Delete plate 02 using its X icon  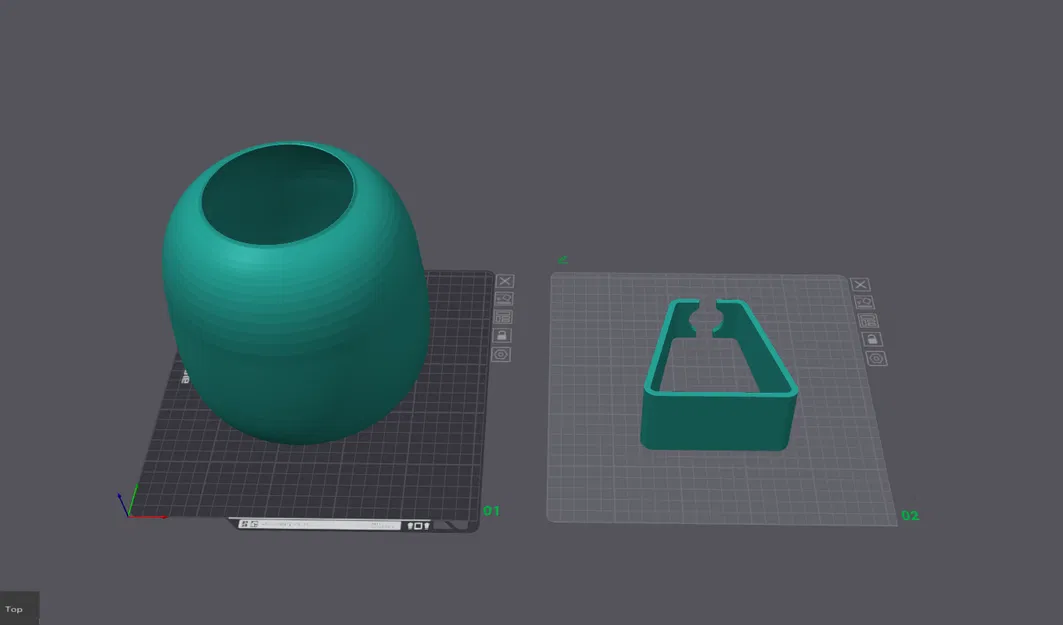tap(861, 283)
